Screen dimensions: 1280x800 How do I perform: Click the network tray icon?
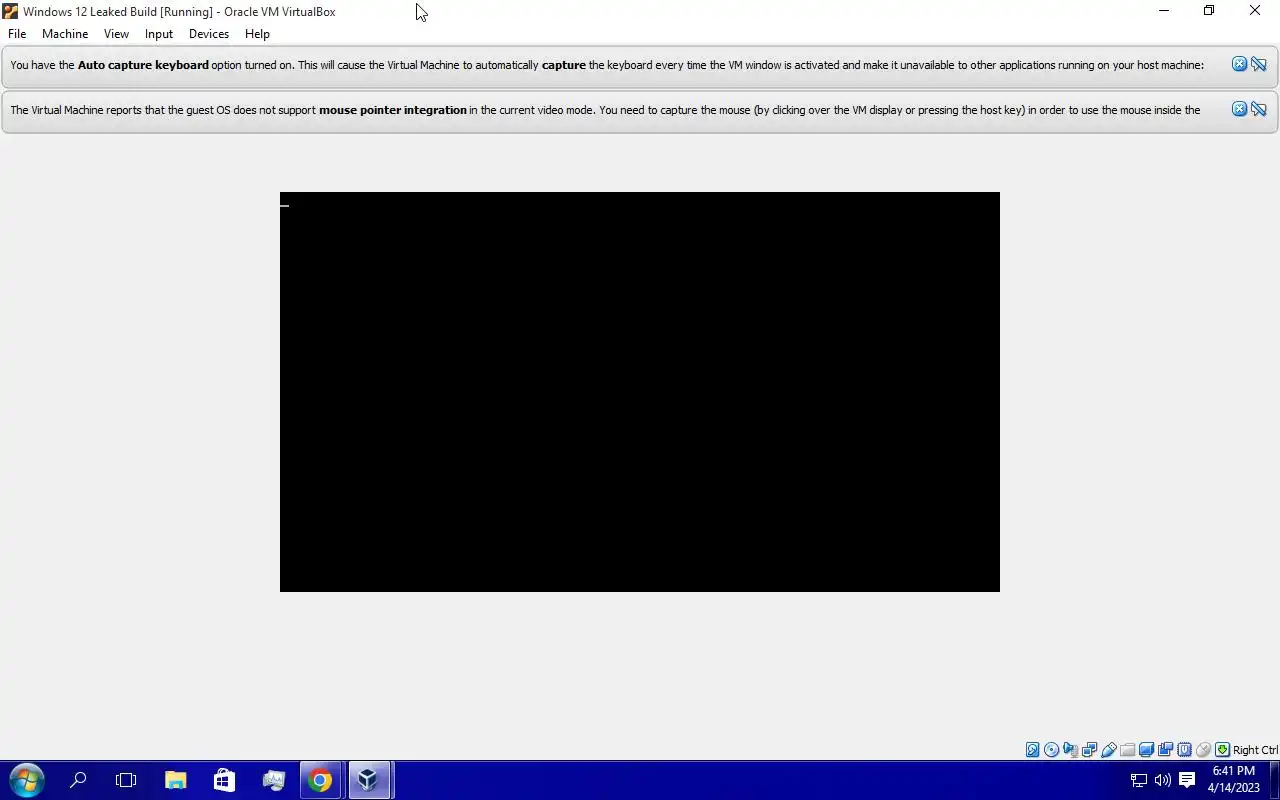pos(1139,780)
